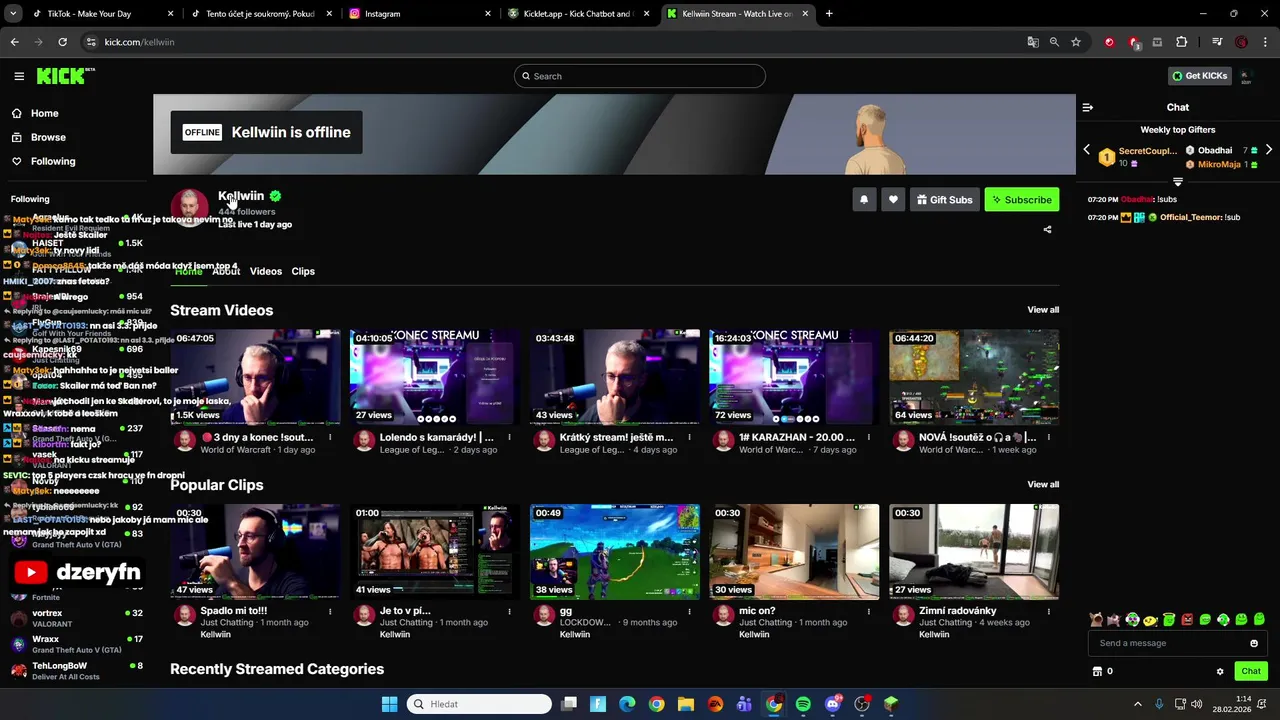Click the yellow emote in quick row
The image size is (1280, 720).
tap(1150, 620)
